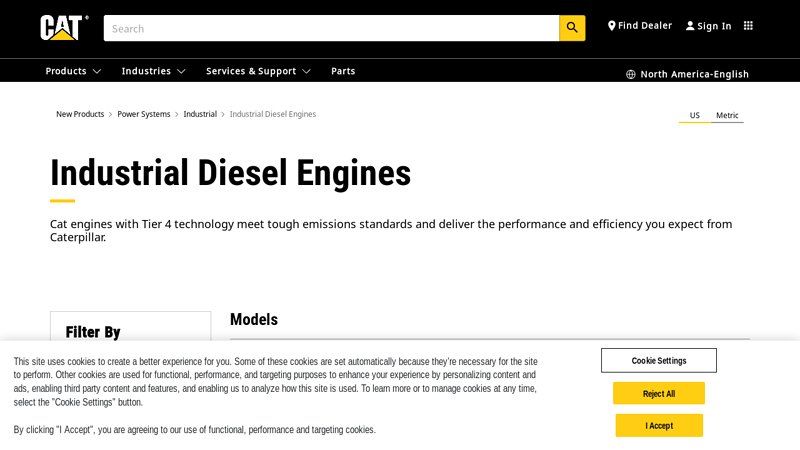
Task: Reject all cookies
Action: (x=659, y=394)
